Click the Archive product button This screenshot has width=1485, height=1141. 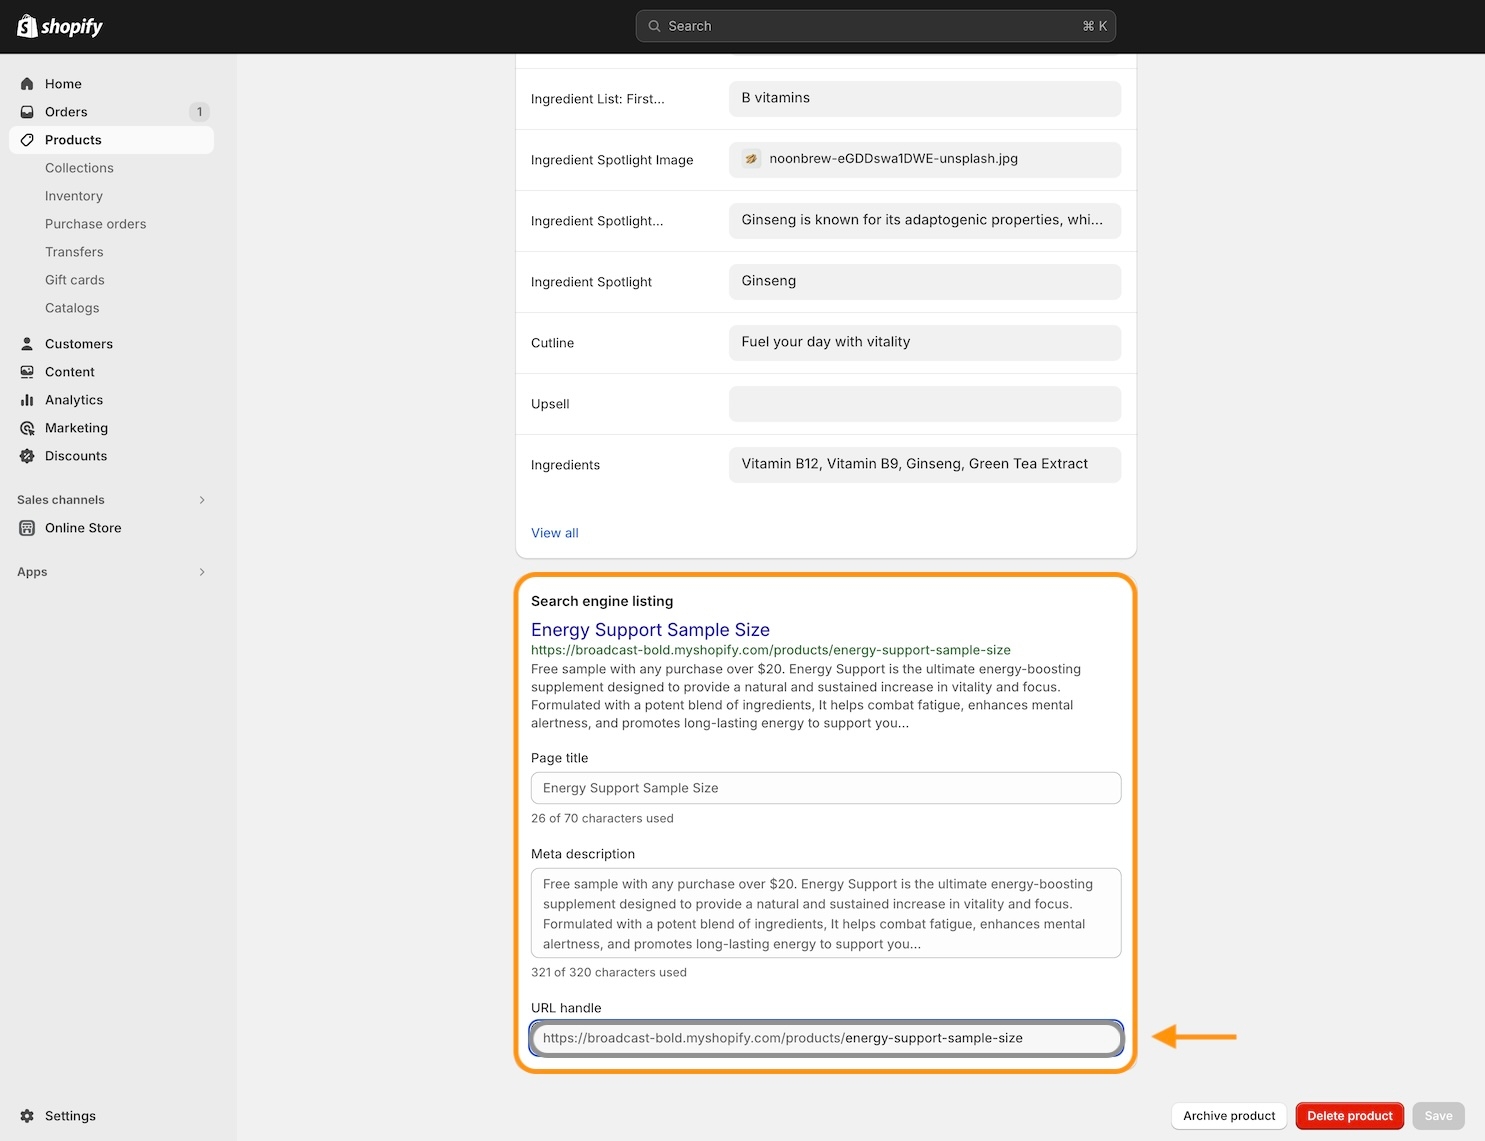tap(1228, 1116)
